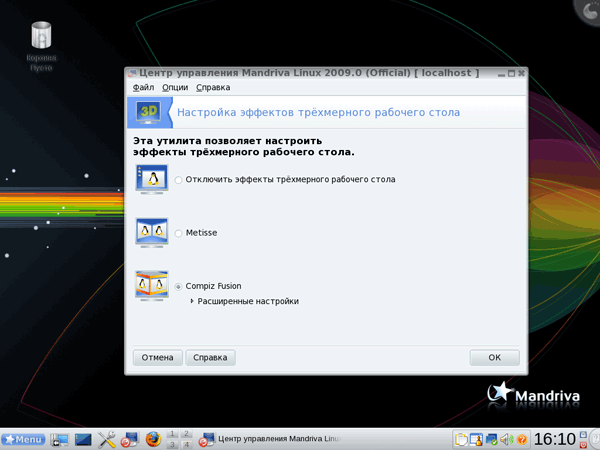The image size is (600, 450).
Task: Switch to virtual desktop 2
Action: [x=186, y=434]
